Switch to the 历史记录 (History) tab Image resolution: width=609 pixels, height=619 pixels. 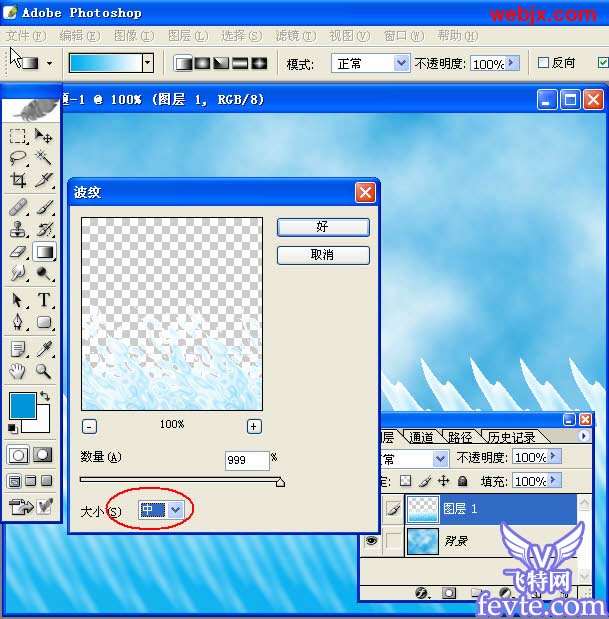tap(510, 437)
